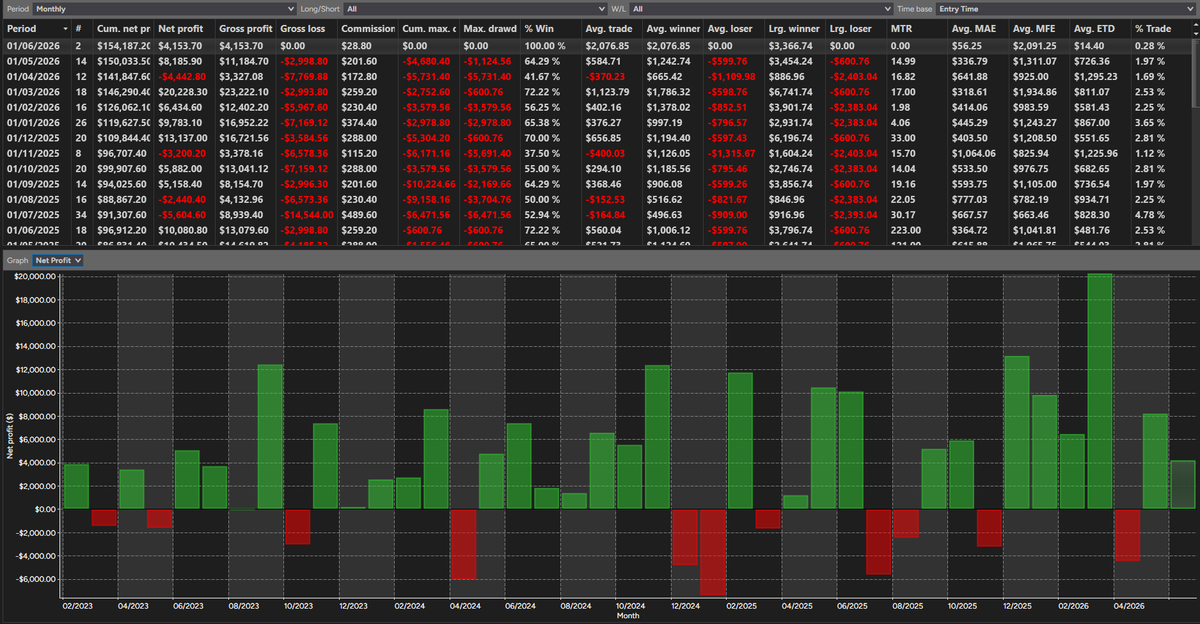1200x624 pixels.
Task: Click the % Win column header
Action: [550, 29]
